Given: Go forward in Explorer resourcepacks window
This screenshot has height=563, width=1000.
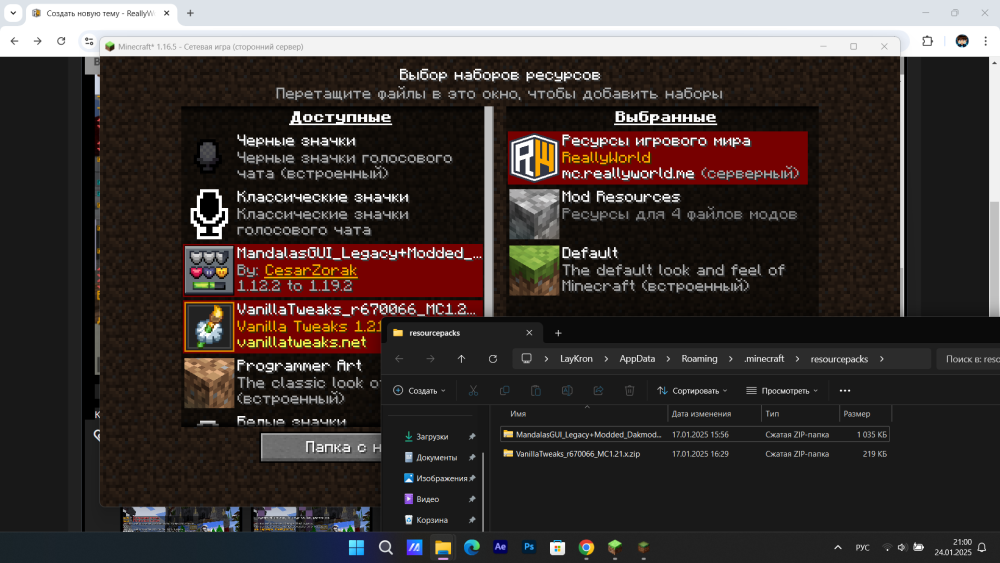Looking at the screenshot, I should tap(430, 359).
